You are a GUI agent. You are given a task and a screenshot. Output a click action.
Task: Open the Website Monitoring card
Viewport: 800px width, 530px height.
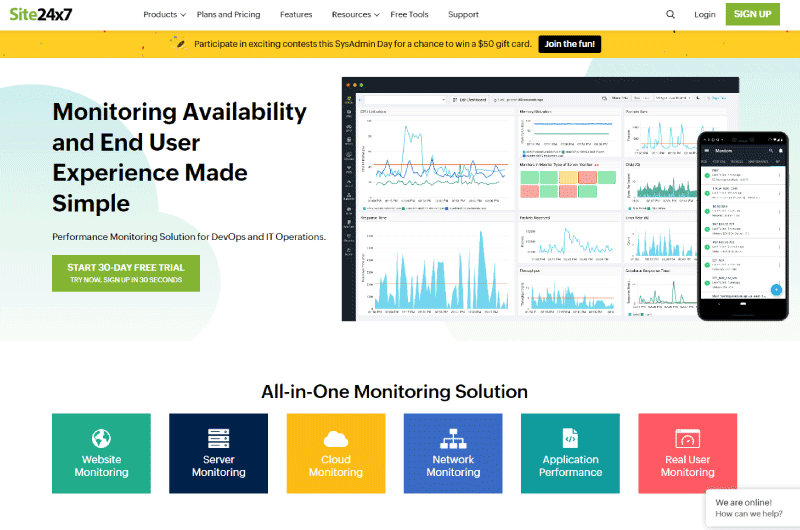click(x=101, y=453)
